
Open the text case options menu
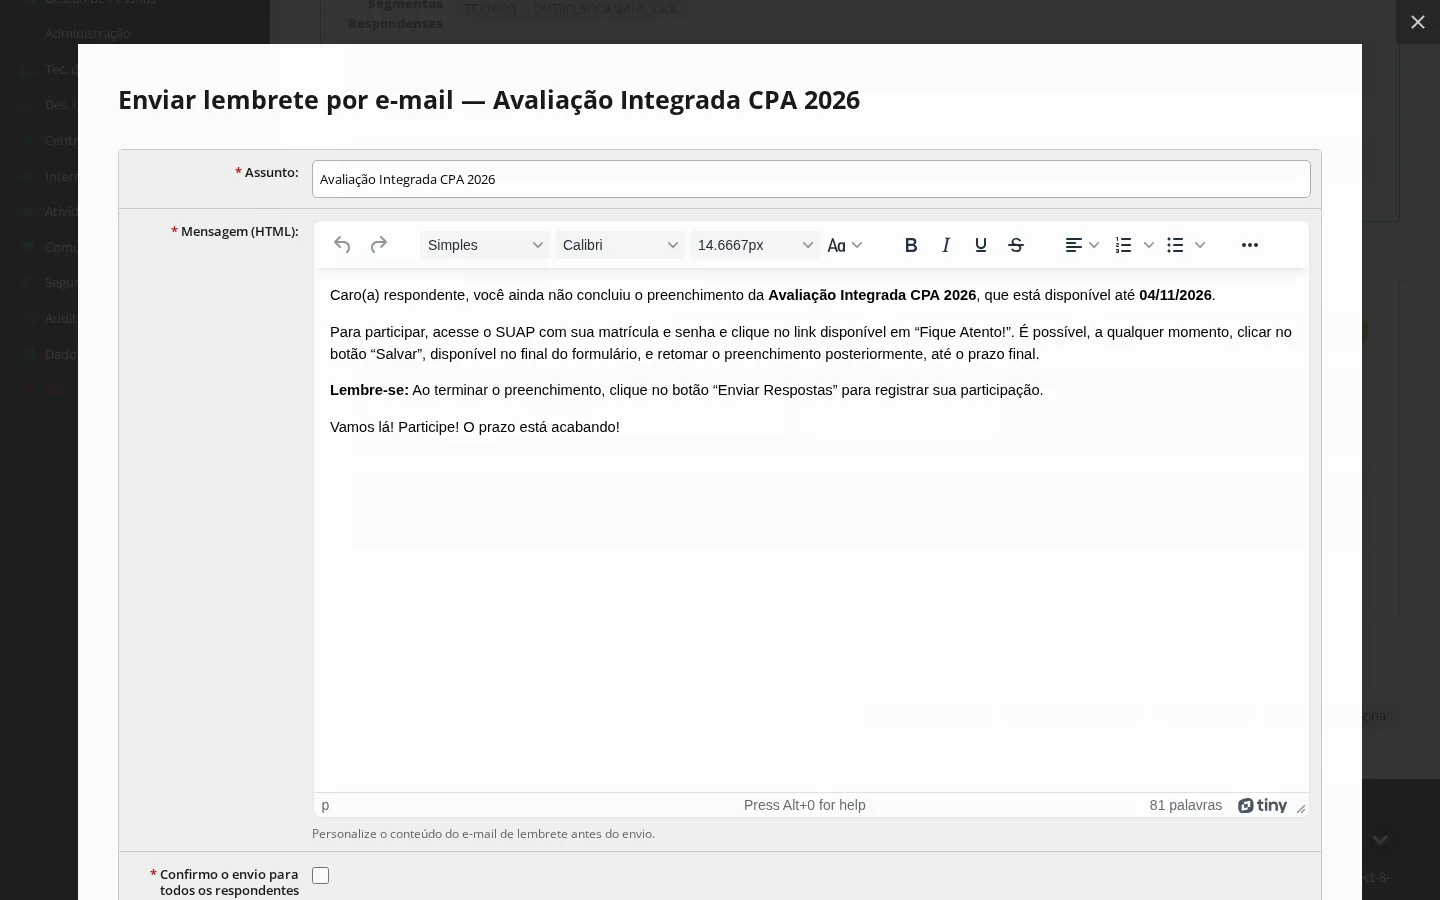pos(845,245)
